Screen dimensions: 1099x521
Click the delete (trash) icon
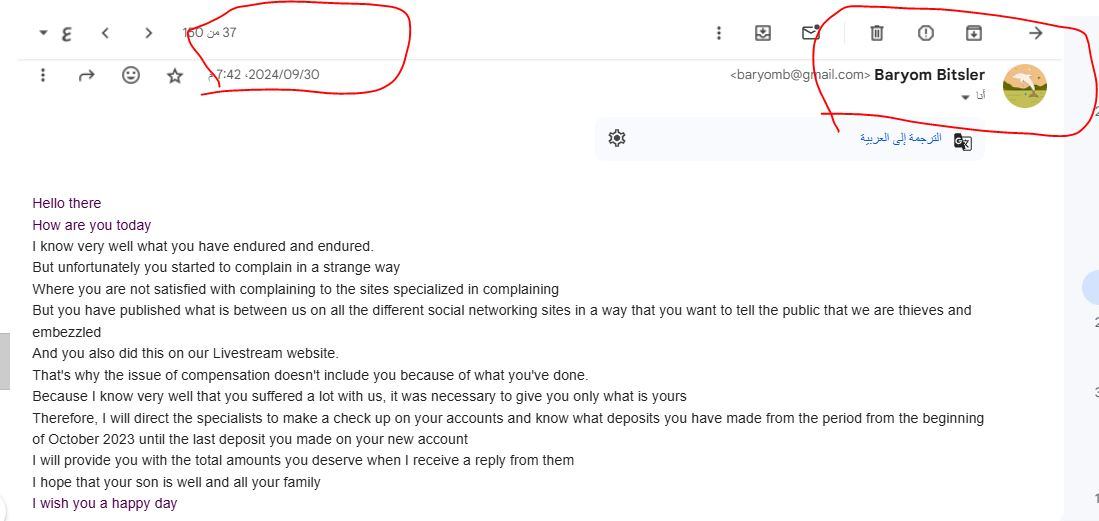pos(877,33)
